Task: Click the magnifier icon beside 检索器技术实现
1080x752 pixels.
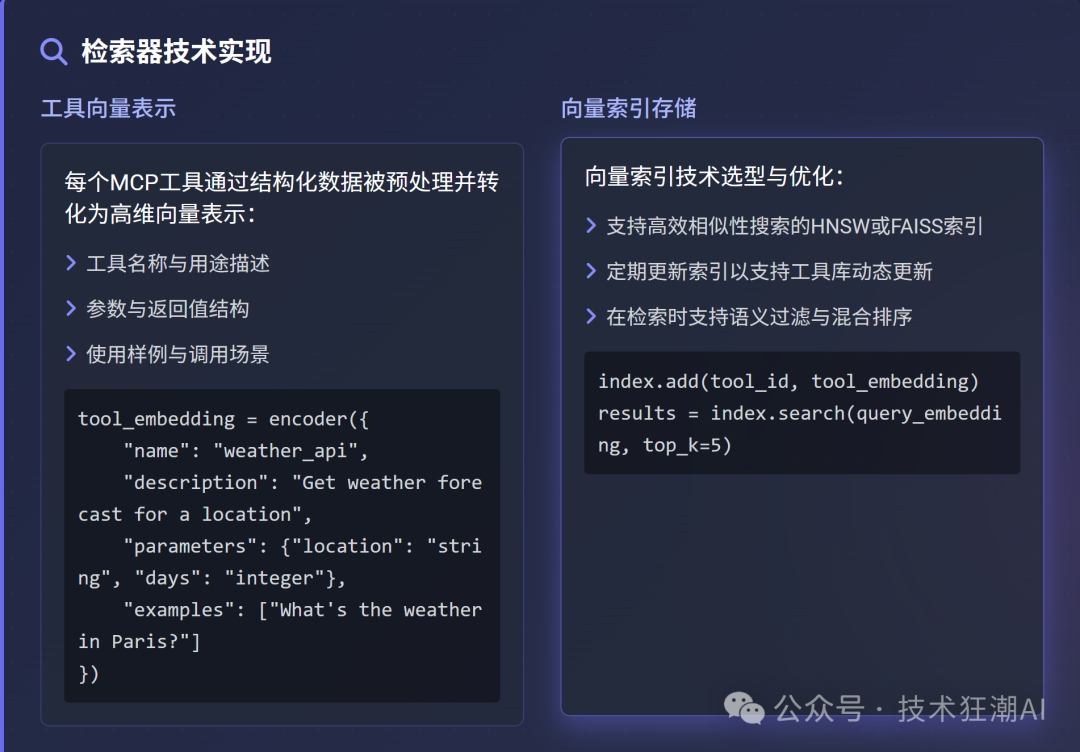Action: tap(53, 51)
